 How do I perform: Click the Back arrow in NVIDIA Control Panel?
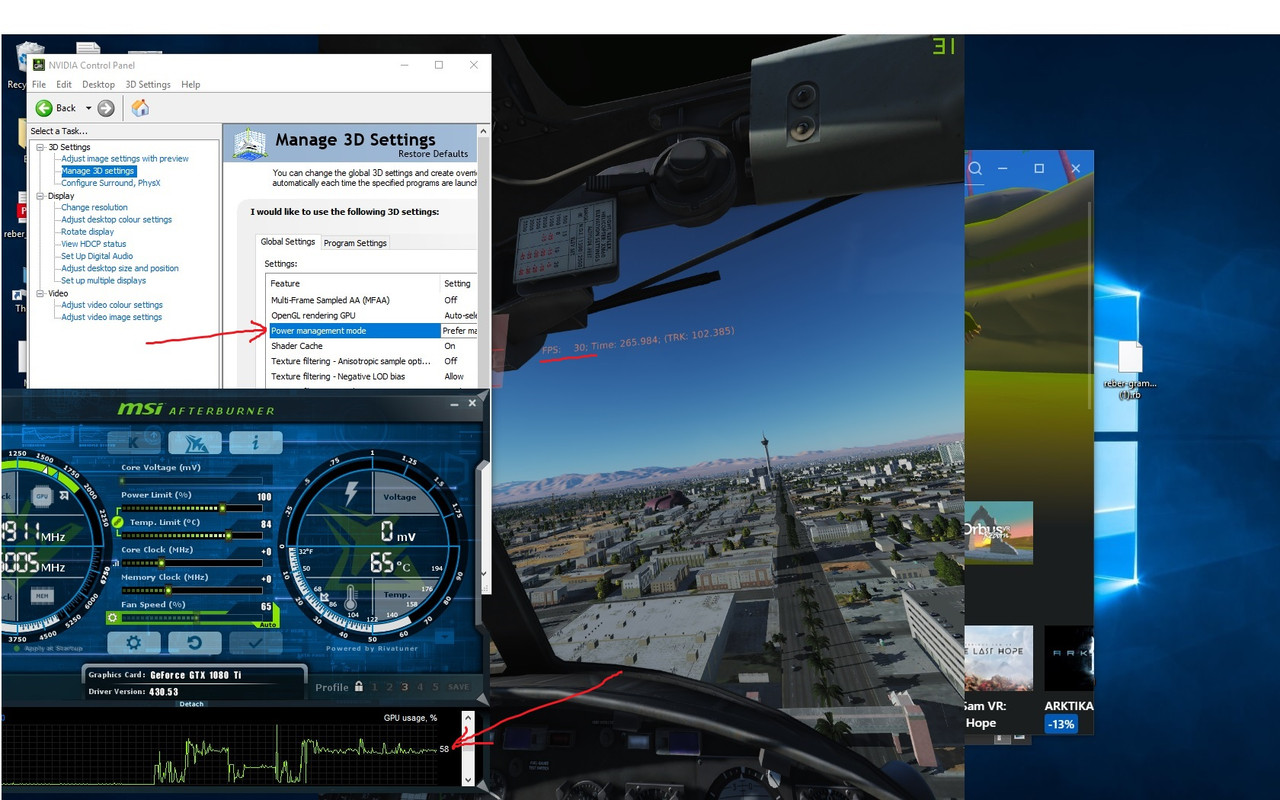[x=44, y=108]
